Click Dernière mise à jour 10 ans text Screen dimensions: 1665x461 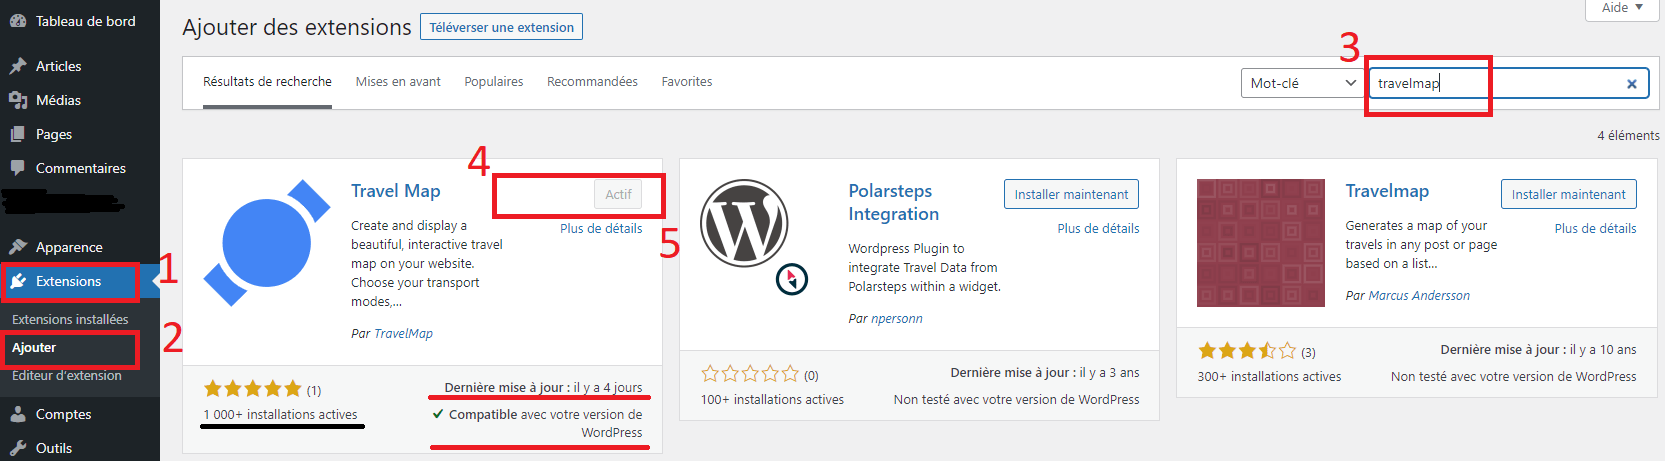click(1538, 350)
